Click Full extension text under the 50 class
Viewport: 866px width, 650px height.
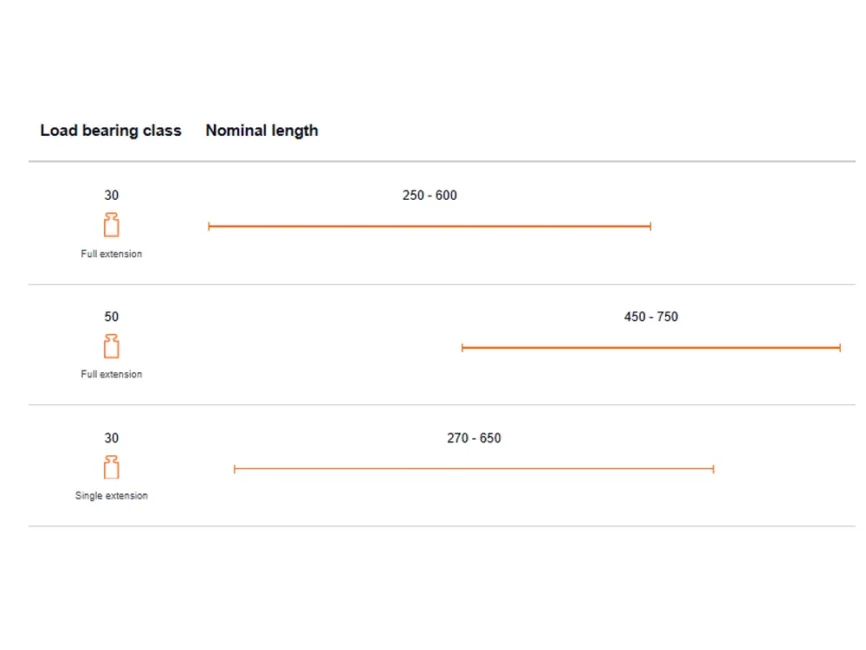pyautogui.click(x=111, y=374)
